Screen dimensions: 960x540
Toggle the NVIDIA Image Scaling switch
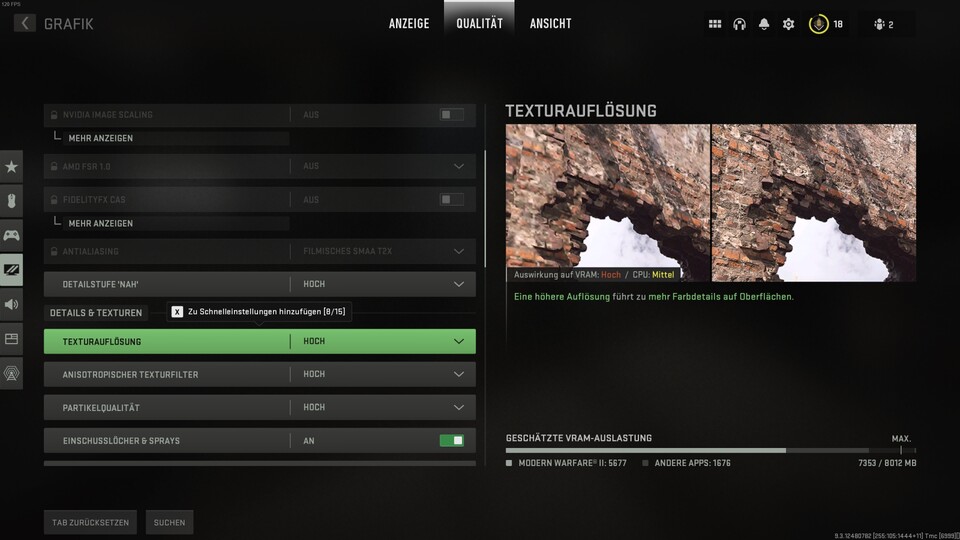click(x=451, y=115)
